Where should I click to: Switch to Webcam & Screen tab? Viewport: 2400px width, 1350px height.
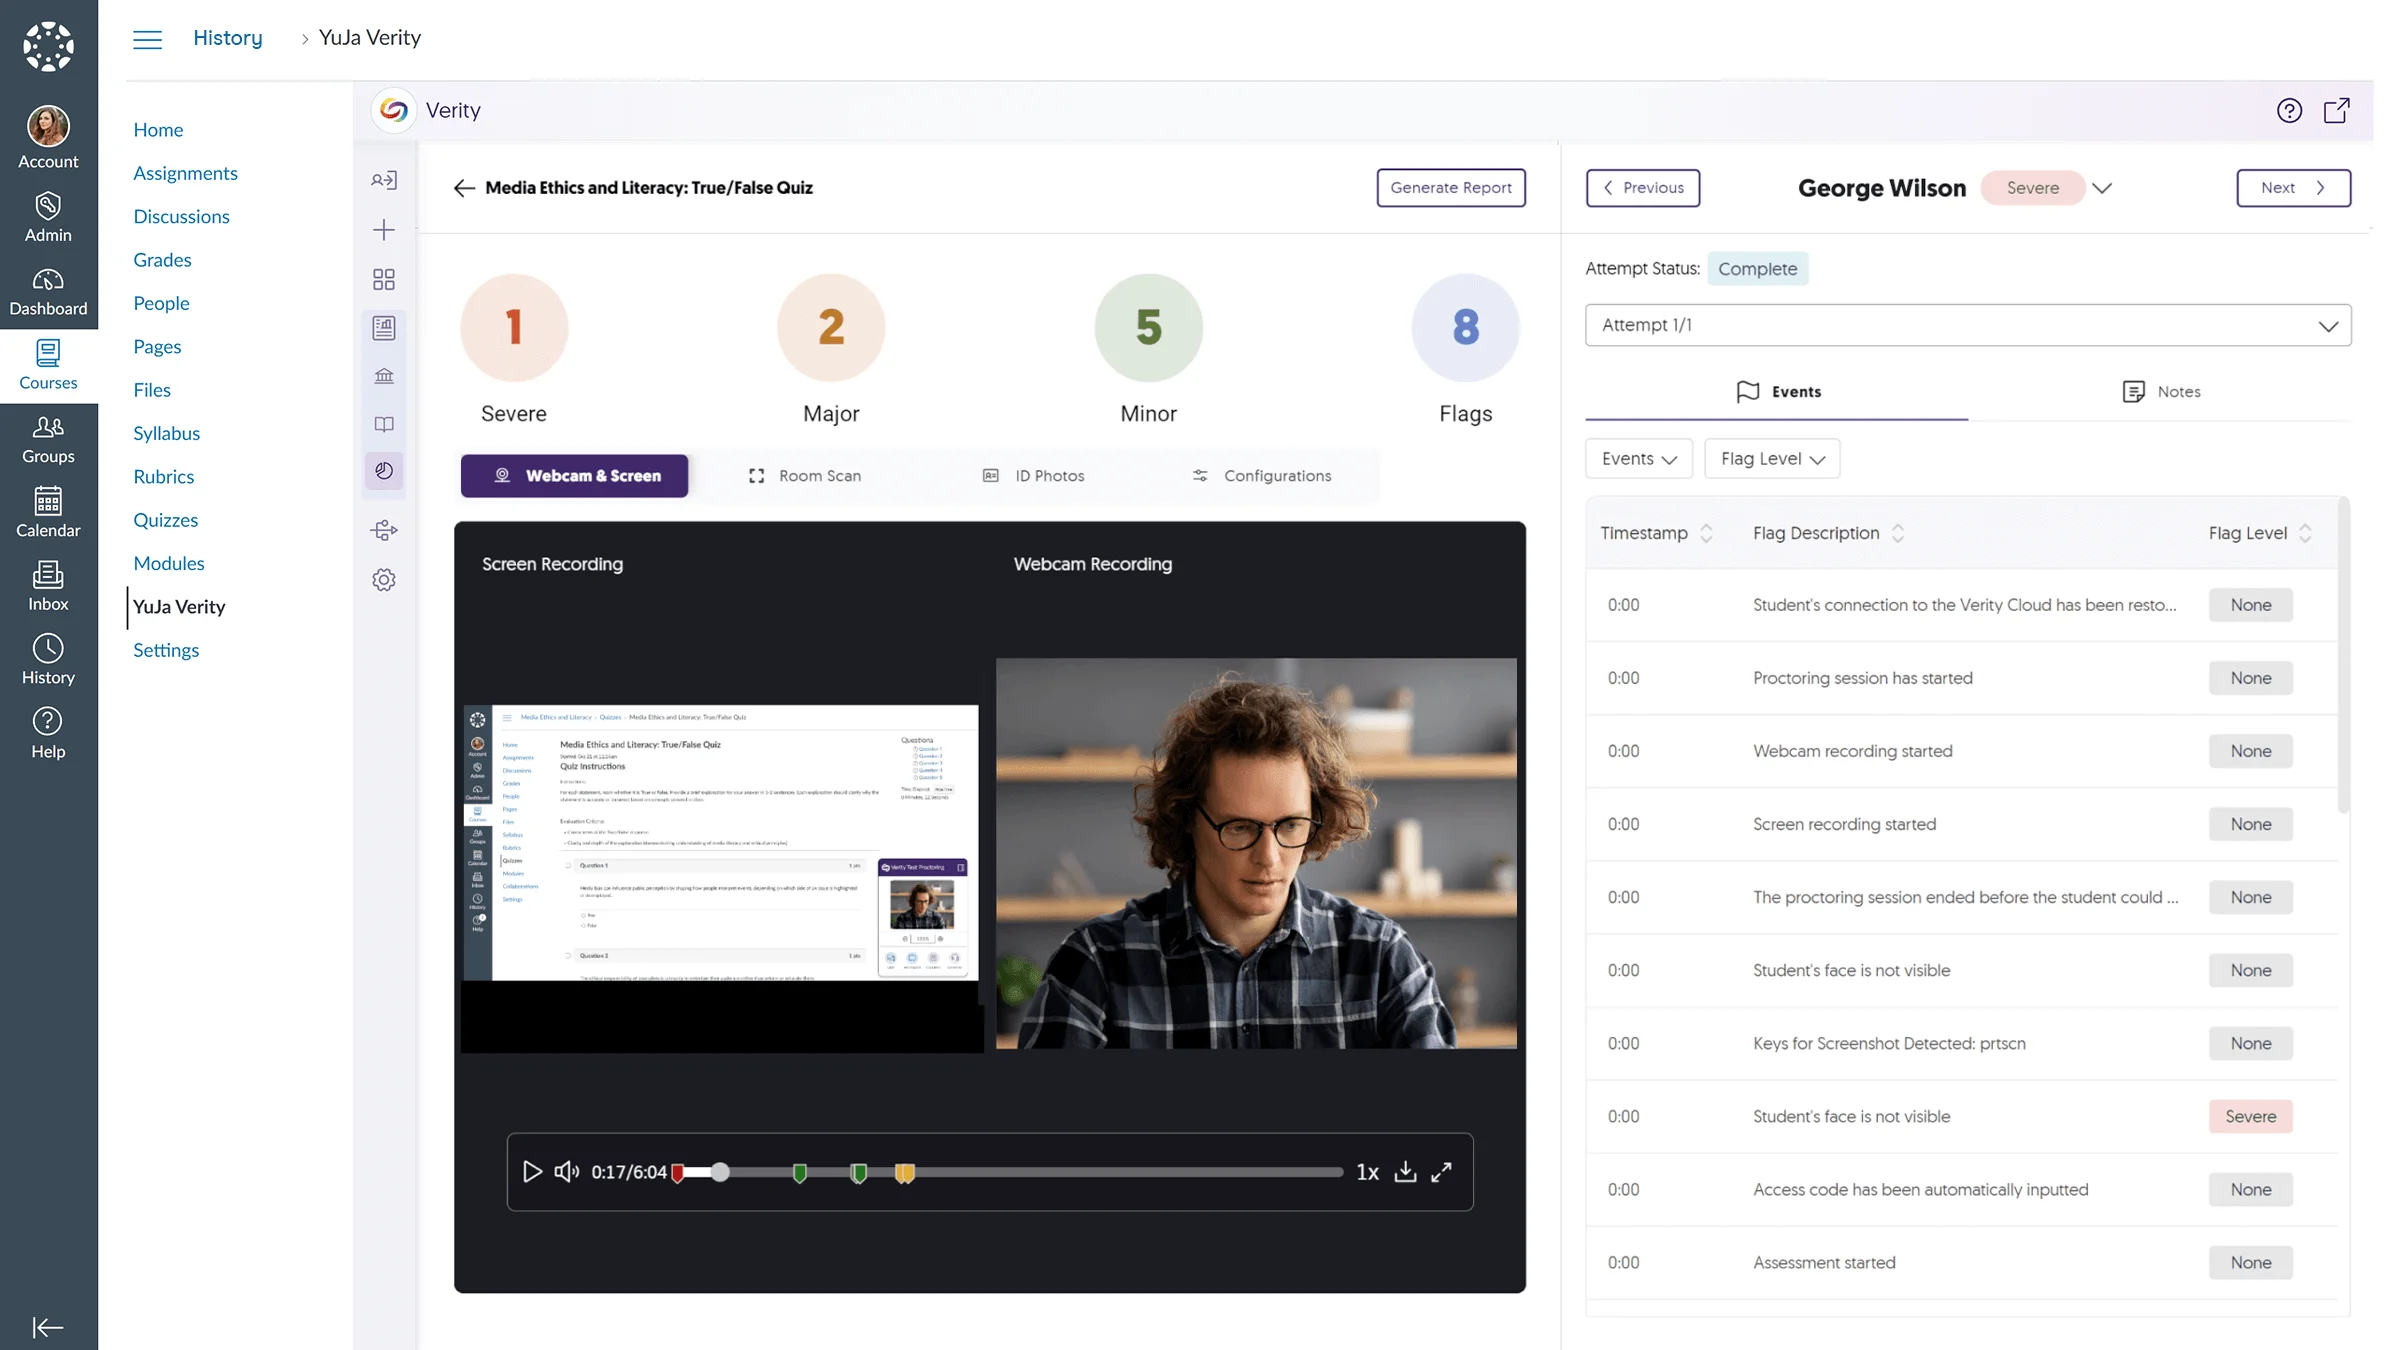click(574, 476)
